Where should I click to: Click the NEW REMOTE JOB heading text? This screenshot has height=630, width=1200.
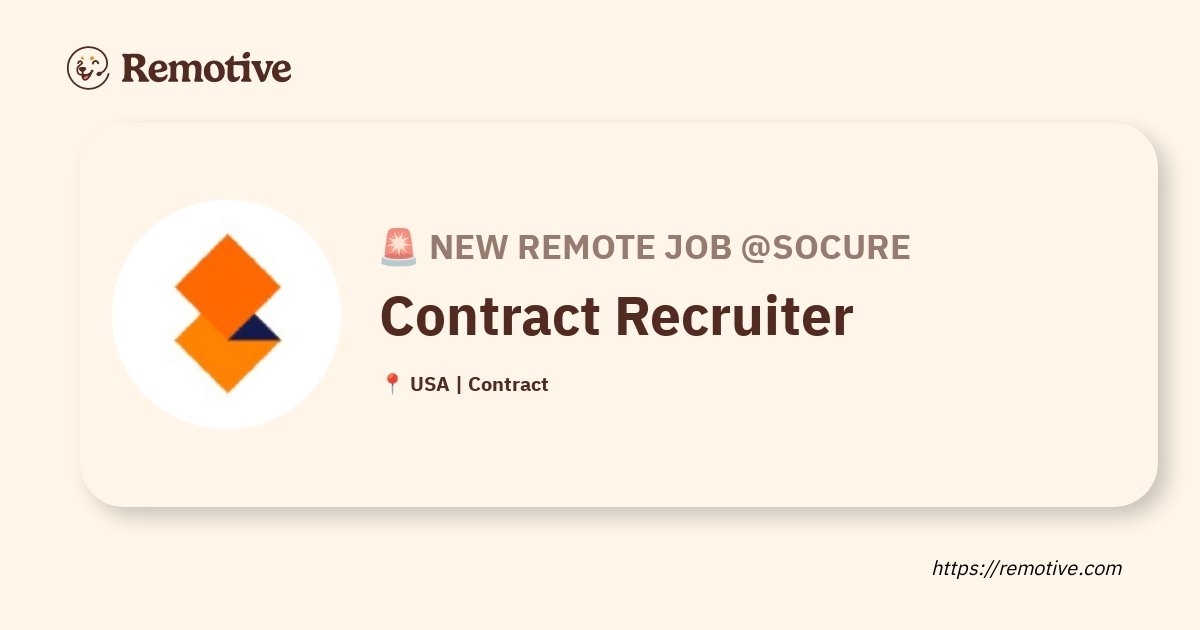[580, 247]
